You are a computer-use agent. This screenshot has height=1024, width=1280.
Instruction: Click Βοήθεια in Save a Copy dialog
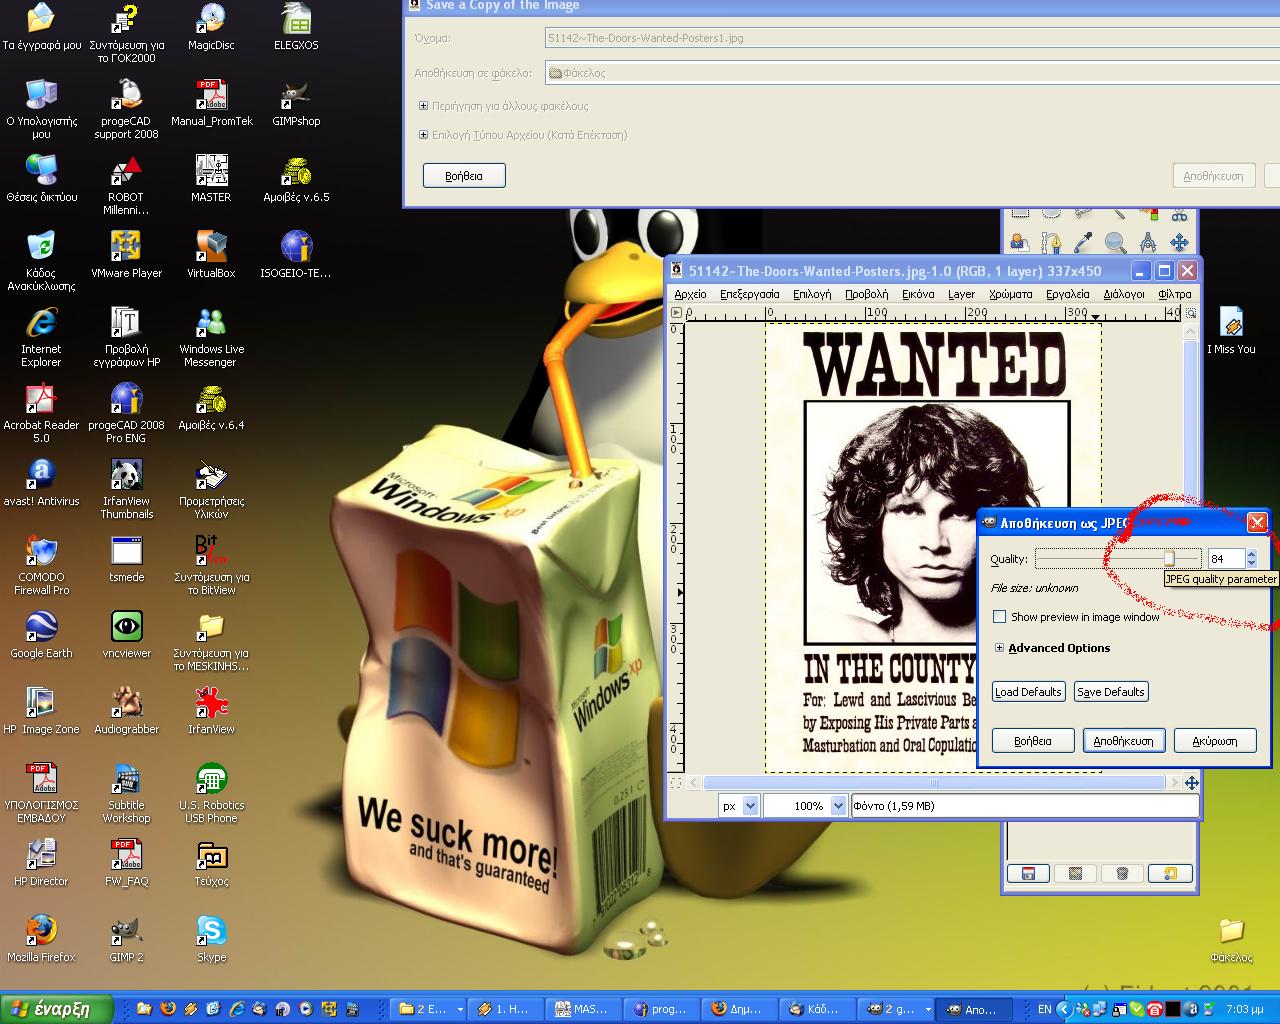click(x=464, y=176)
